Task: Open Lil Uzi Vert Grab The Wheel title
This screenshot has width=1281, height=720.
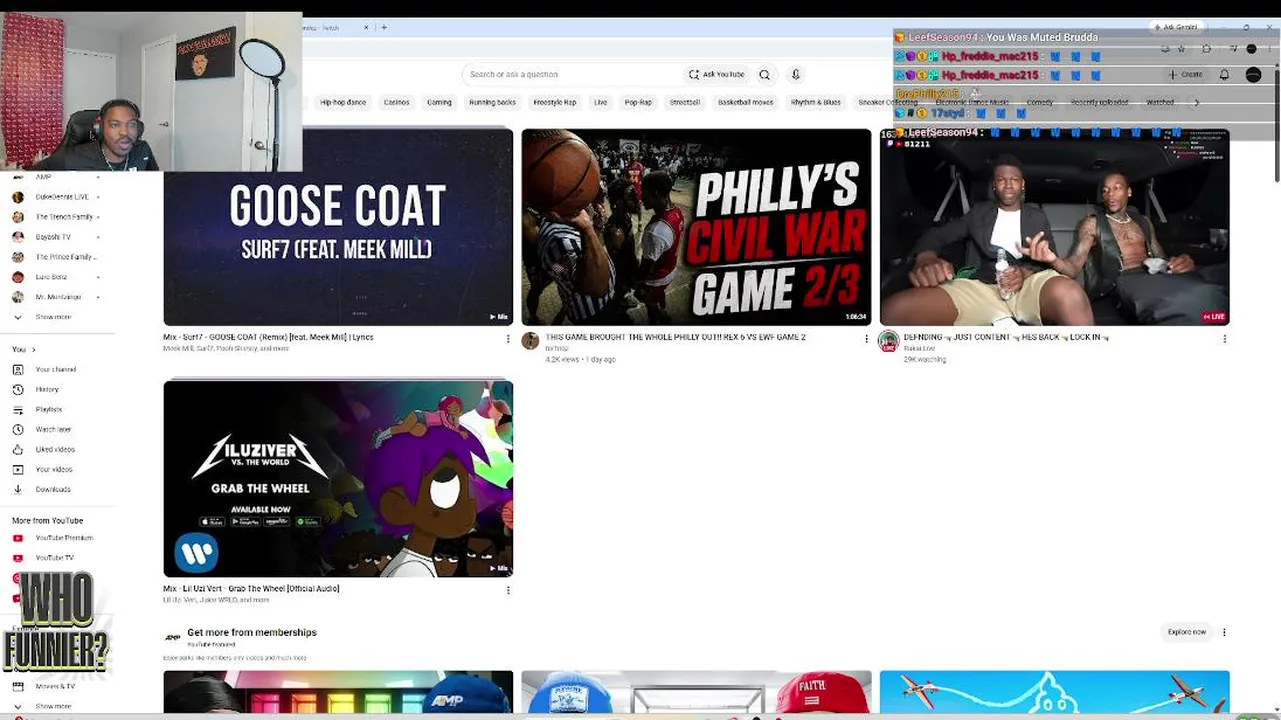Action: 251,588
